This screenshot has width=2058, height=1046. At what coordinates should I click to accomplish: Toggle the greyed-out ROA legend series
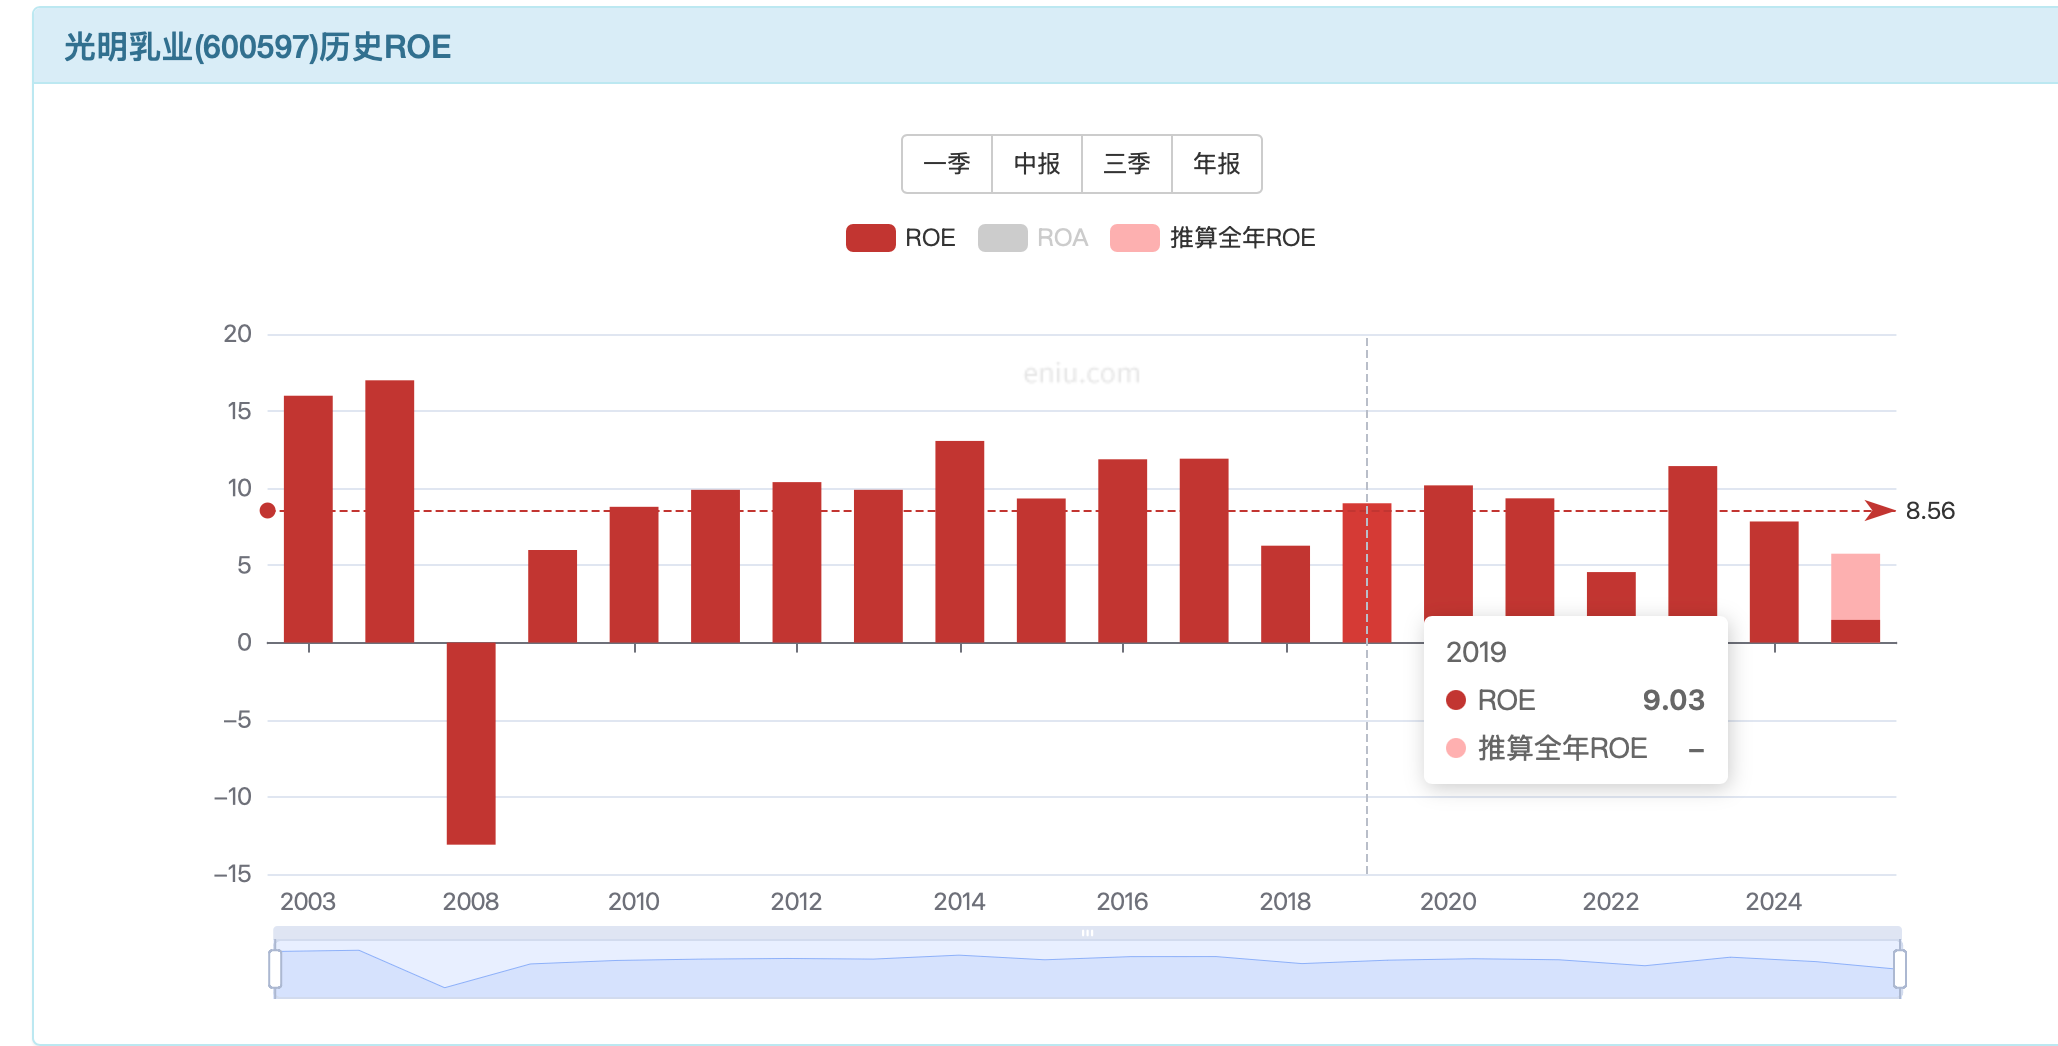[1032, 238]
